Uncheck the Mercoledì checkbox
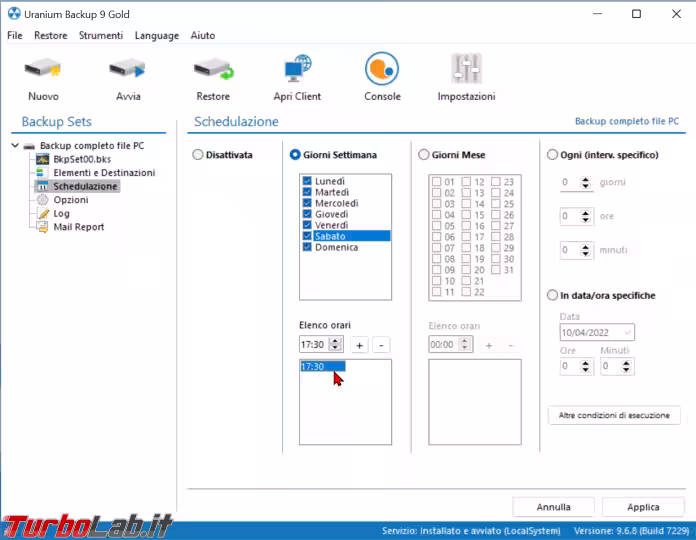The width and height of the screenshot is (696, 540). click(x=307, y=203)
